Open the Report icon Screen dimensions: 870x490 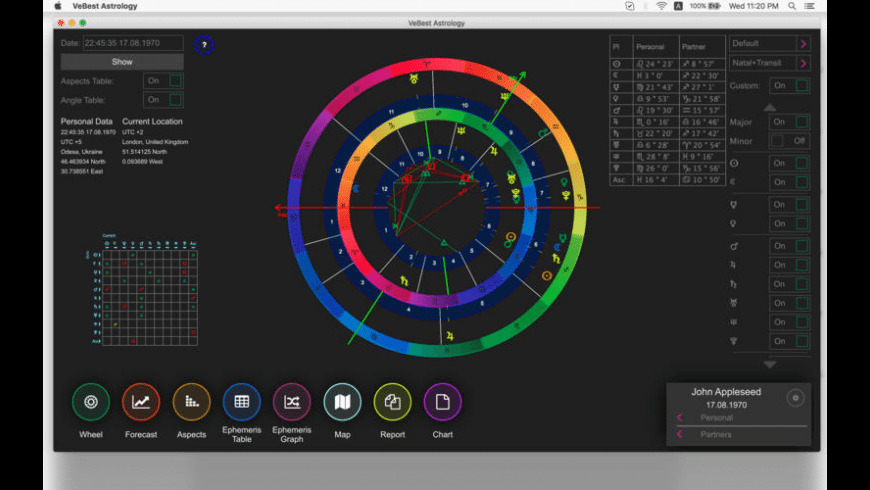pyautogui.click(x=392, y=402)
